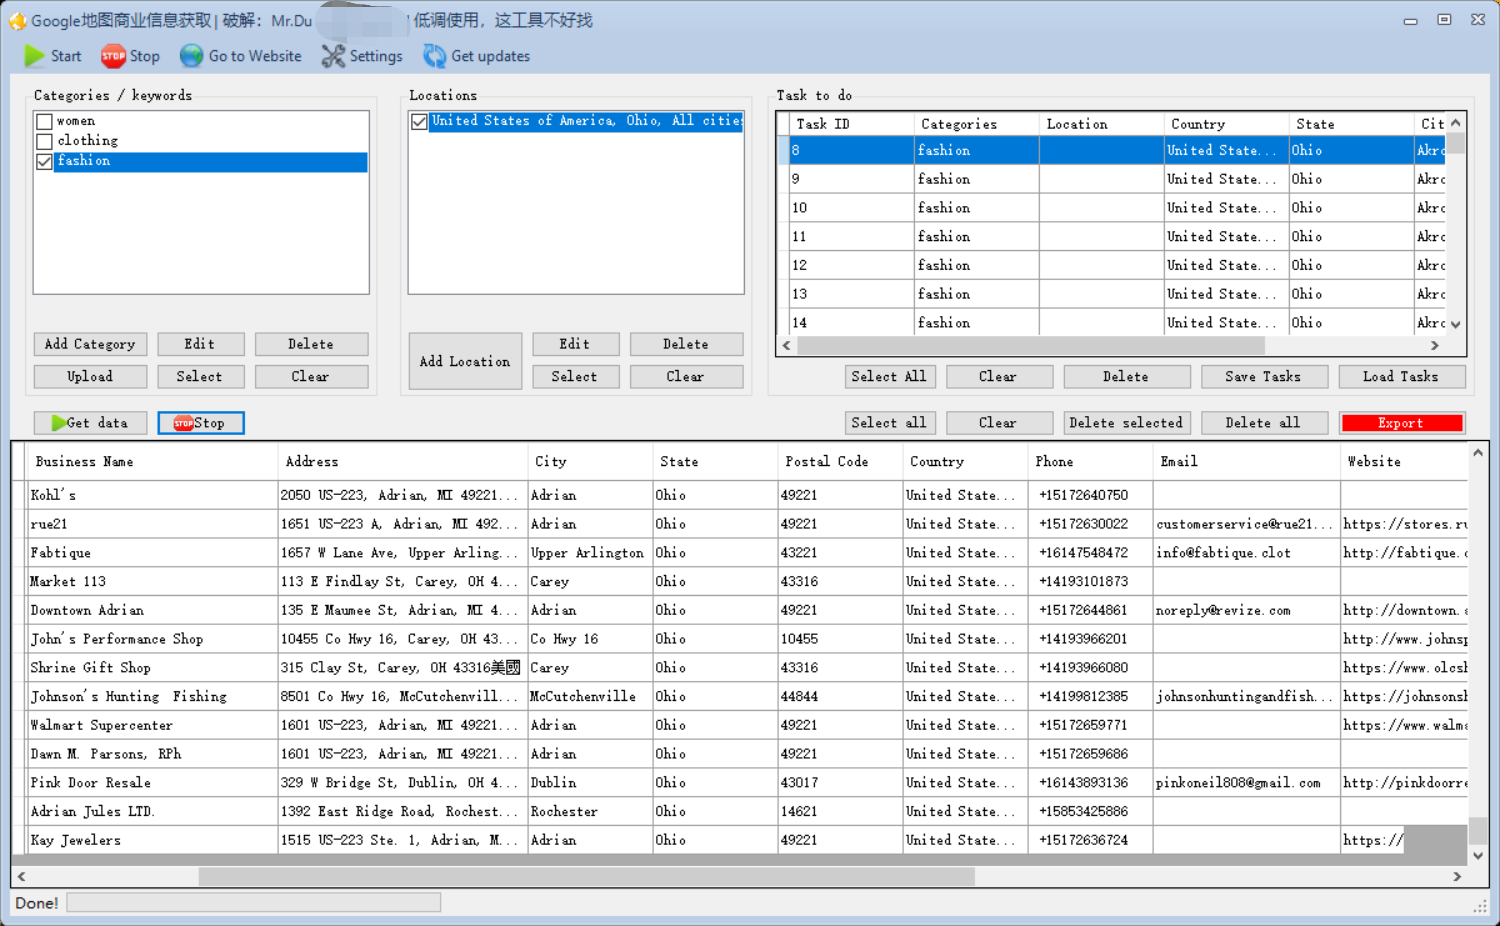Click Clear in the Locations panel
This screenshot has width=1500, height=926.
click(x=686, y=377)
